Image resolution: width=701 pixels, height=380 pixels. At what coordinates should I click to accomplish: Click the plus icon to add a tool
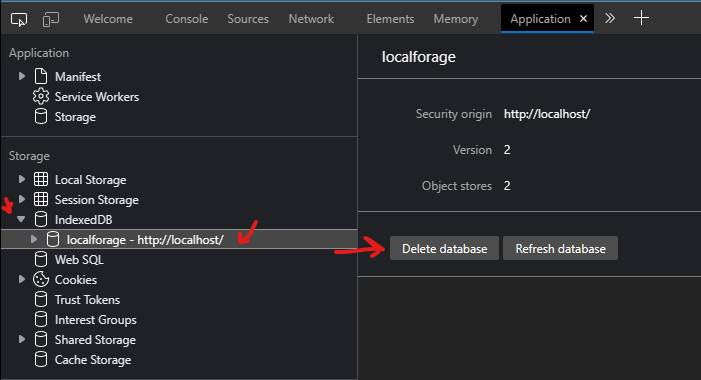pyautogui.click(x=641, y=18)
